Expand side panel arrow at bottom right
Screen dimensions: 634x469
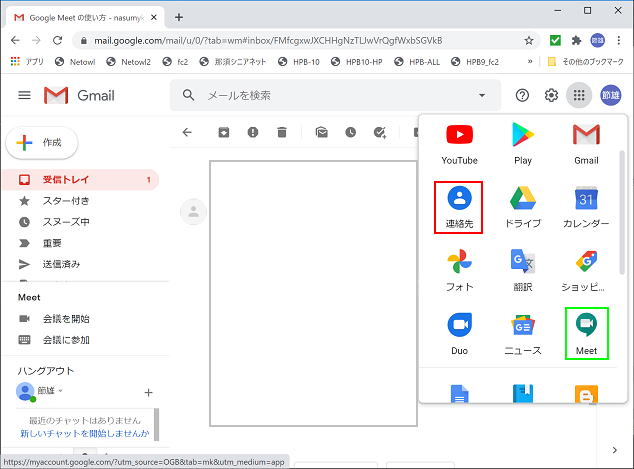615,450
